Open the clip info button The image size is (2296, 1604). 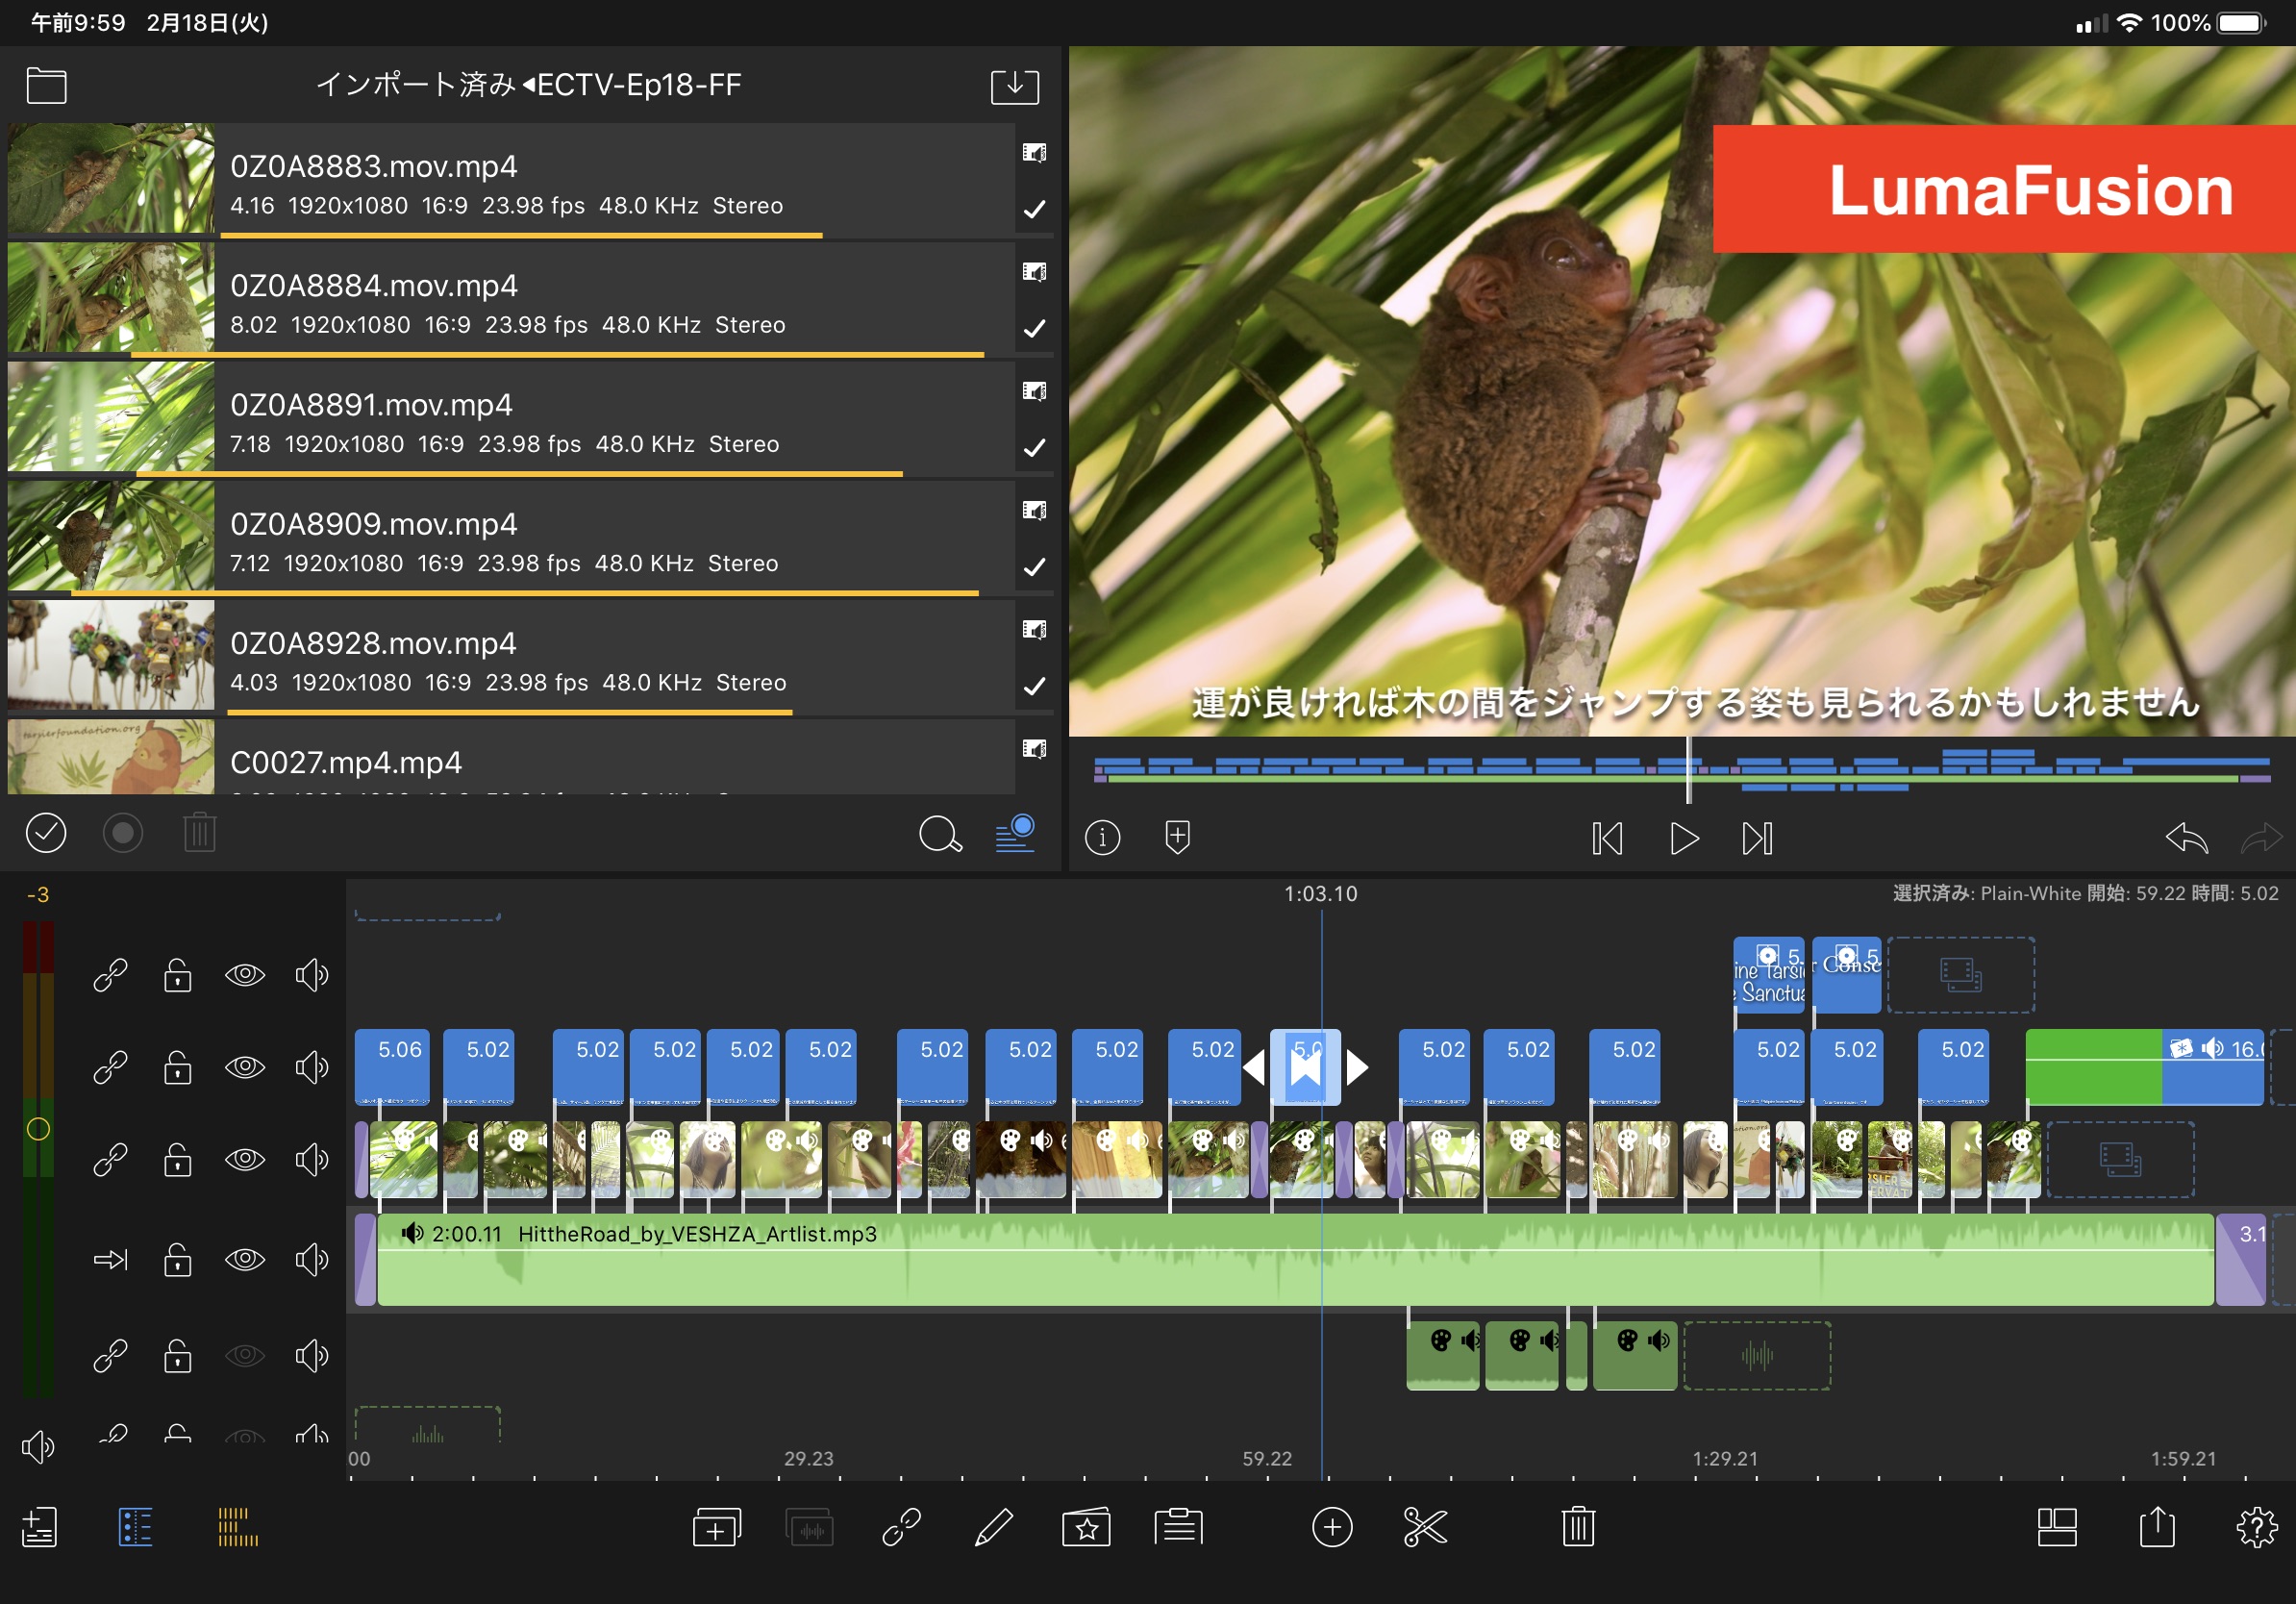click(x=1102, y=837)
